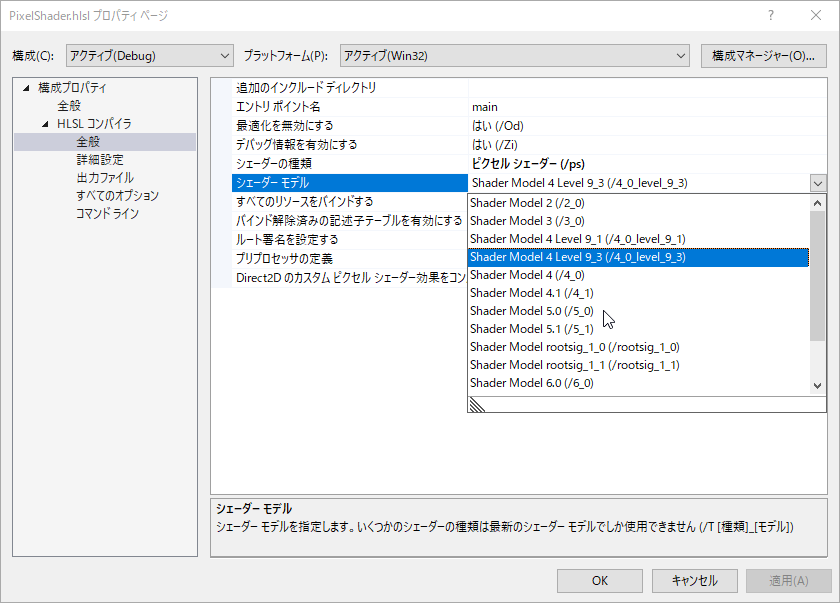Click the 適用(A) button
The height and width of the screenshot is (603, 840).
789,581
